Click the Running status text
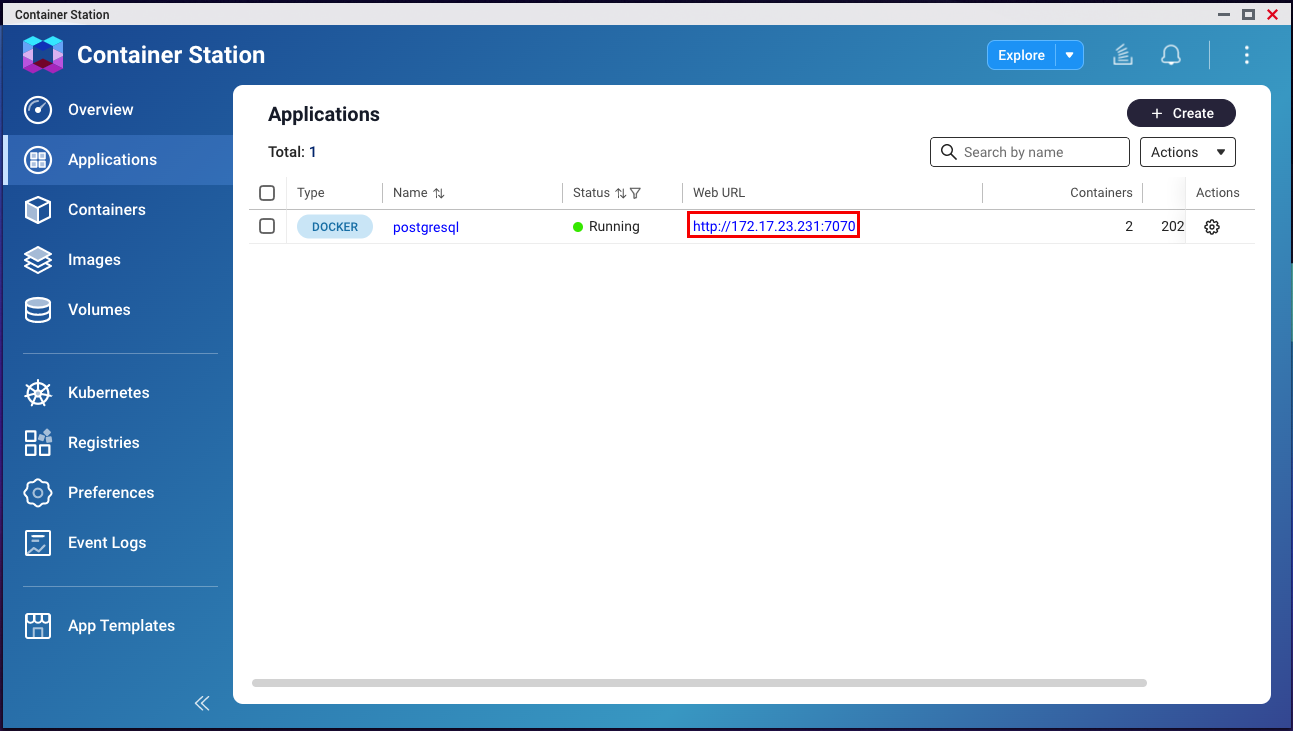Image resolution: width=1293 pixels, height=731 pixels. point(614,227)
